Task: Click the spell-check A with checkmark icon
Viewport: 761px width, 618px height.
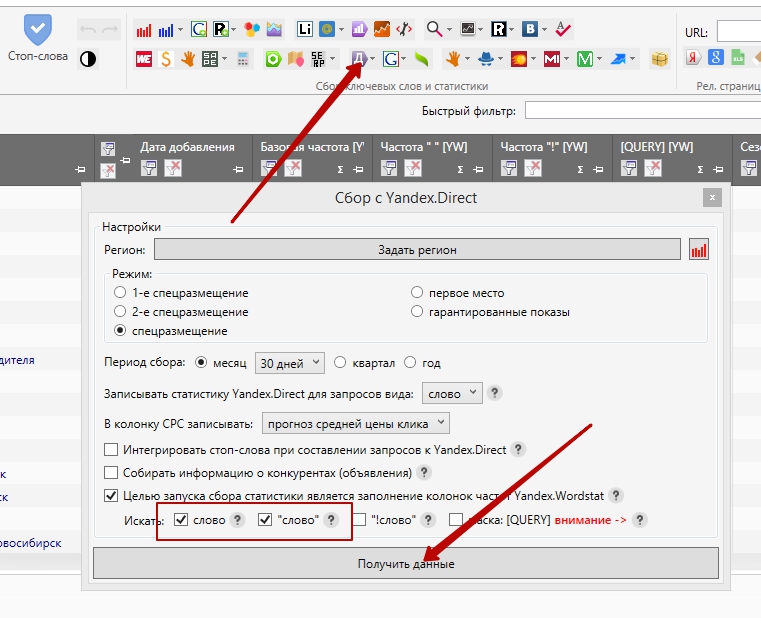Action: [x=563, y=30]
